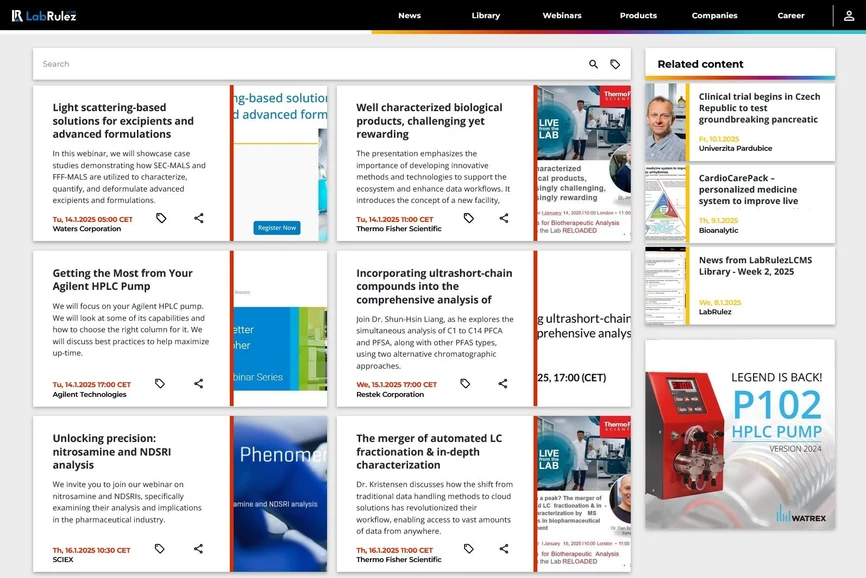This screenshot has height=578, width=866.
Task: Click tag icon on Well characterized biological products card
Action: tap(468, 218)
